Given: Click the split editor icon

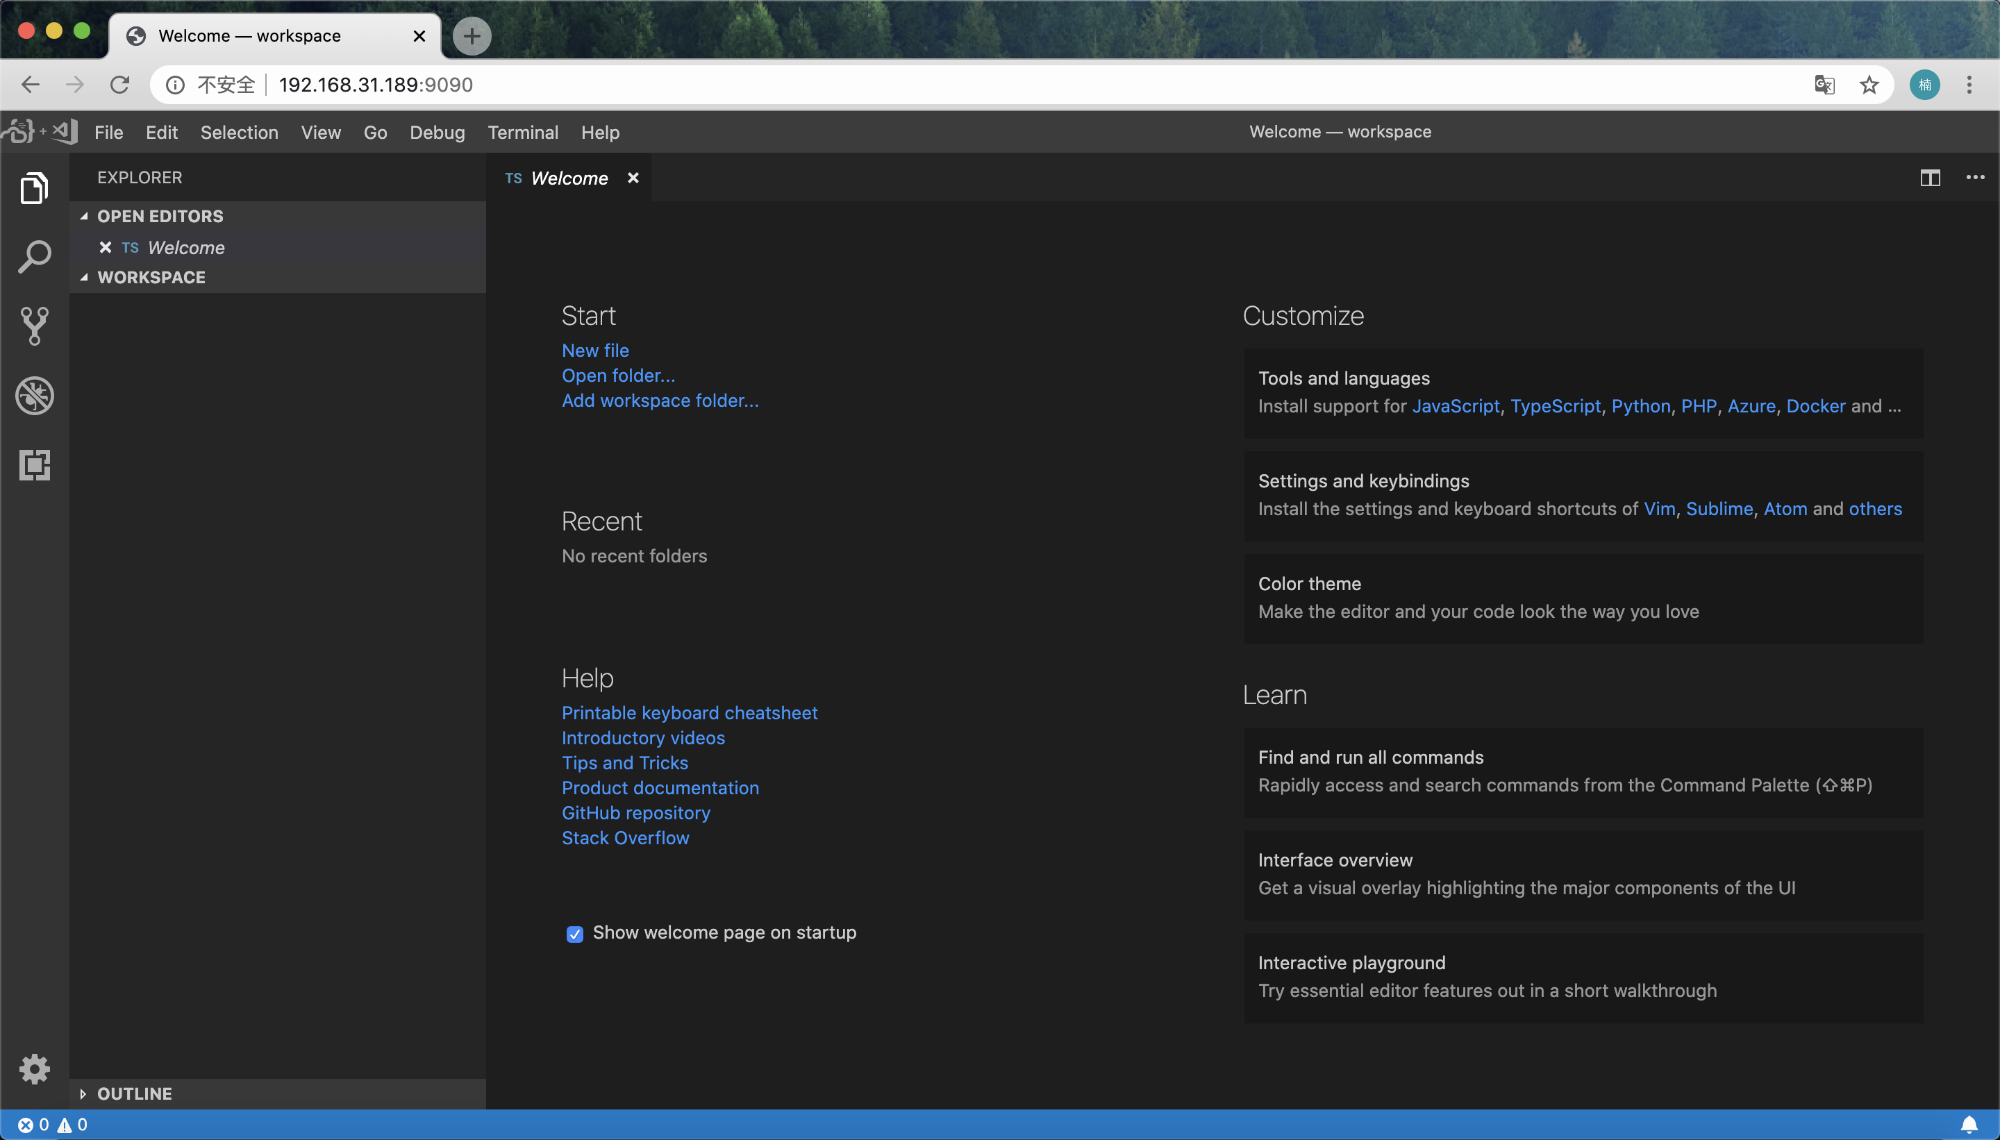Looking at the screenshot, I should point(1930,178).
